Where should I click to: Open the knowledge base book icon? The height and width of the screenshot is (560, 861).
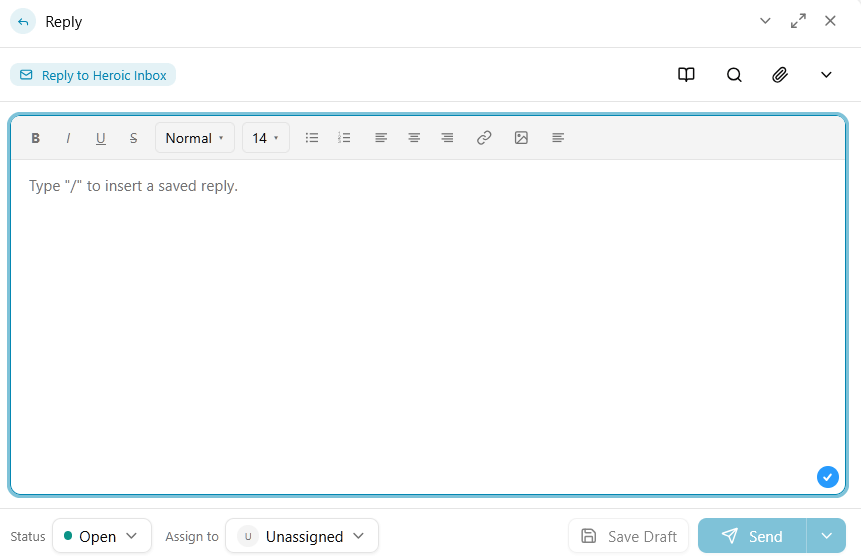pos(686,75)
